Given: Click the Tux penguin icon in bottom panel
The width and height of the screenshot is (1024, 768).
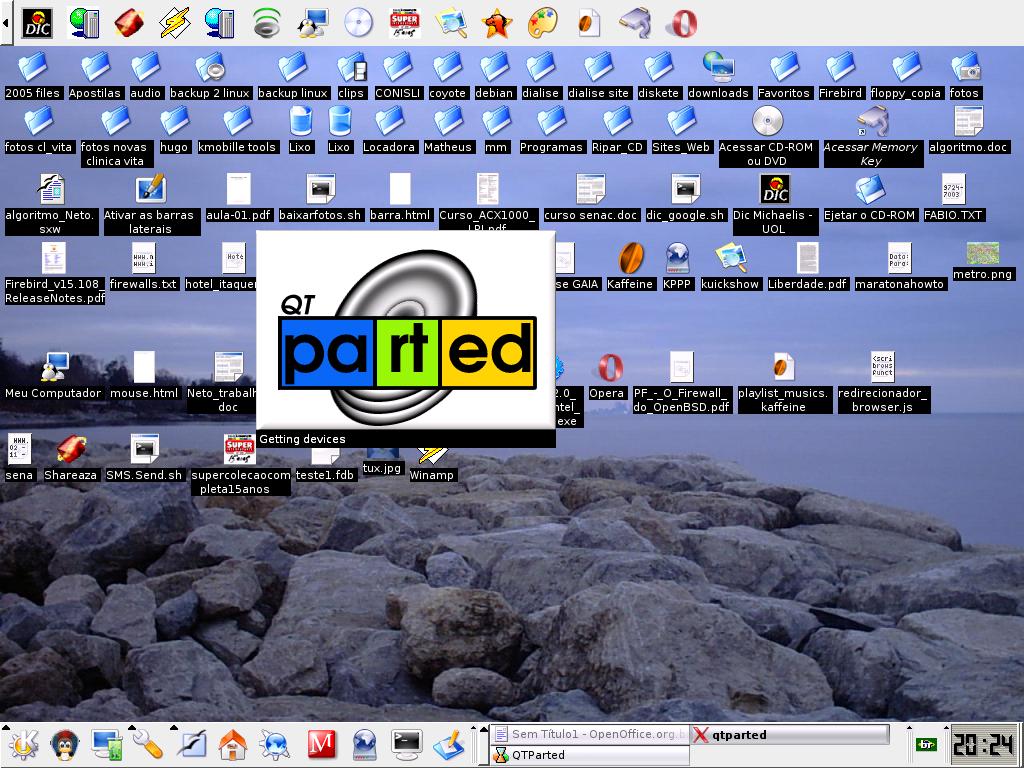Looking at the screenshot, I should click(x=65, y=745).
